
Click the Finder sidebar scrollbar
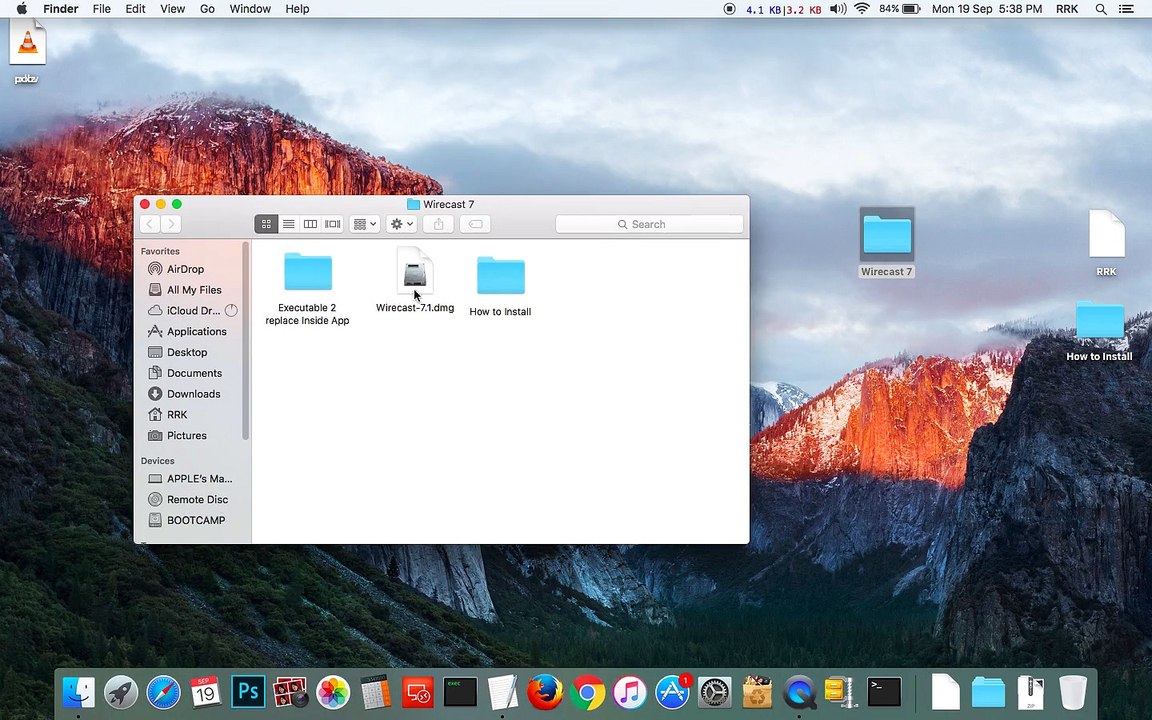pyautogui.click(x=245, y=341)
